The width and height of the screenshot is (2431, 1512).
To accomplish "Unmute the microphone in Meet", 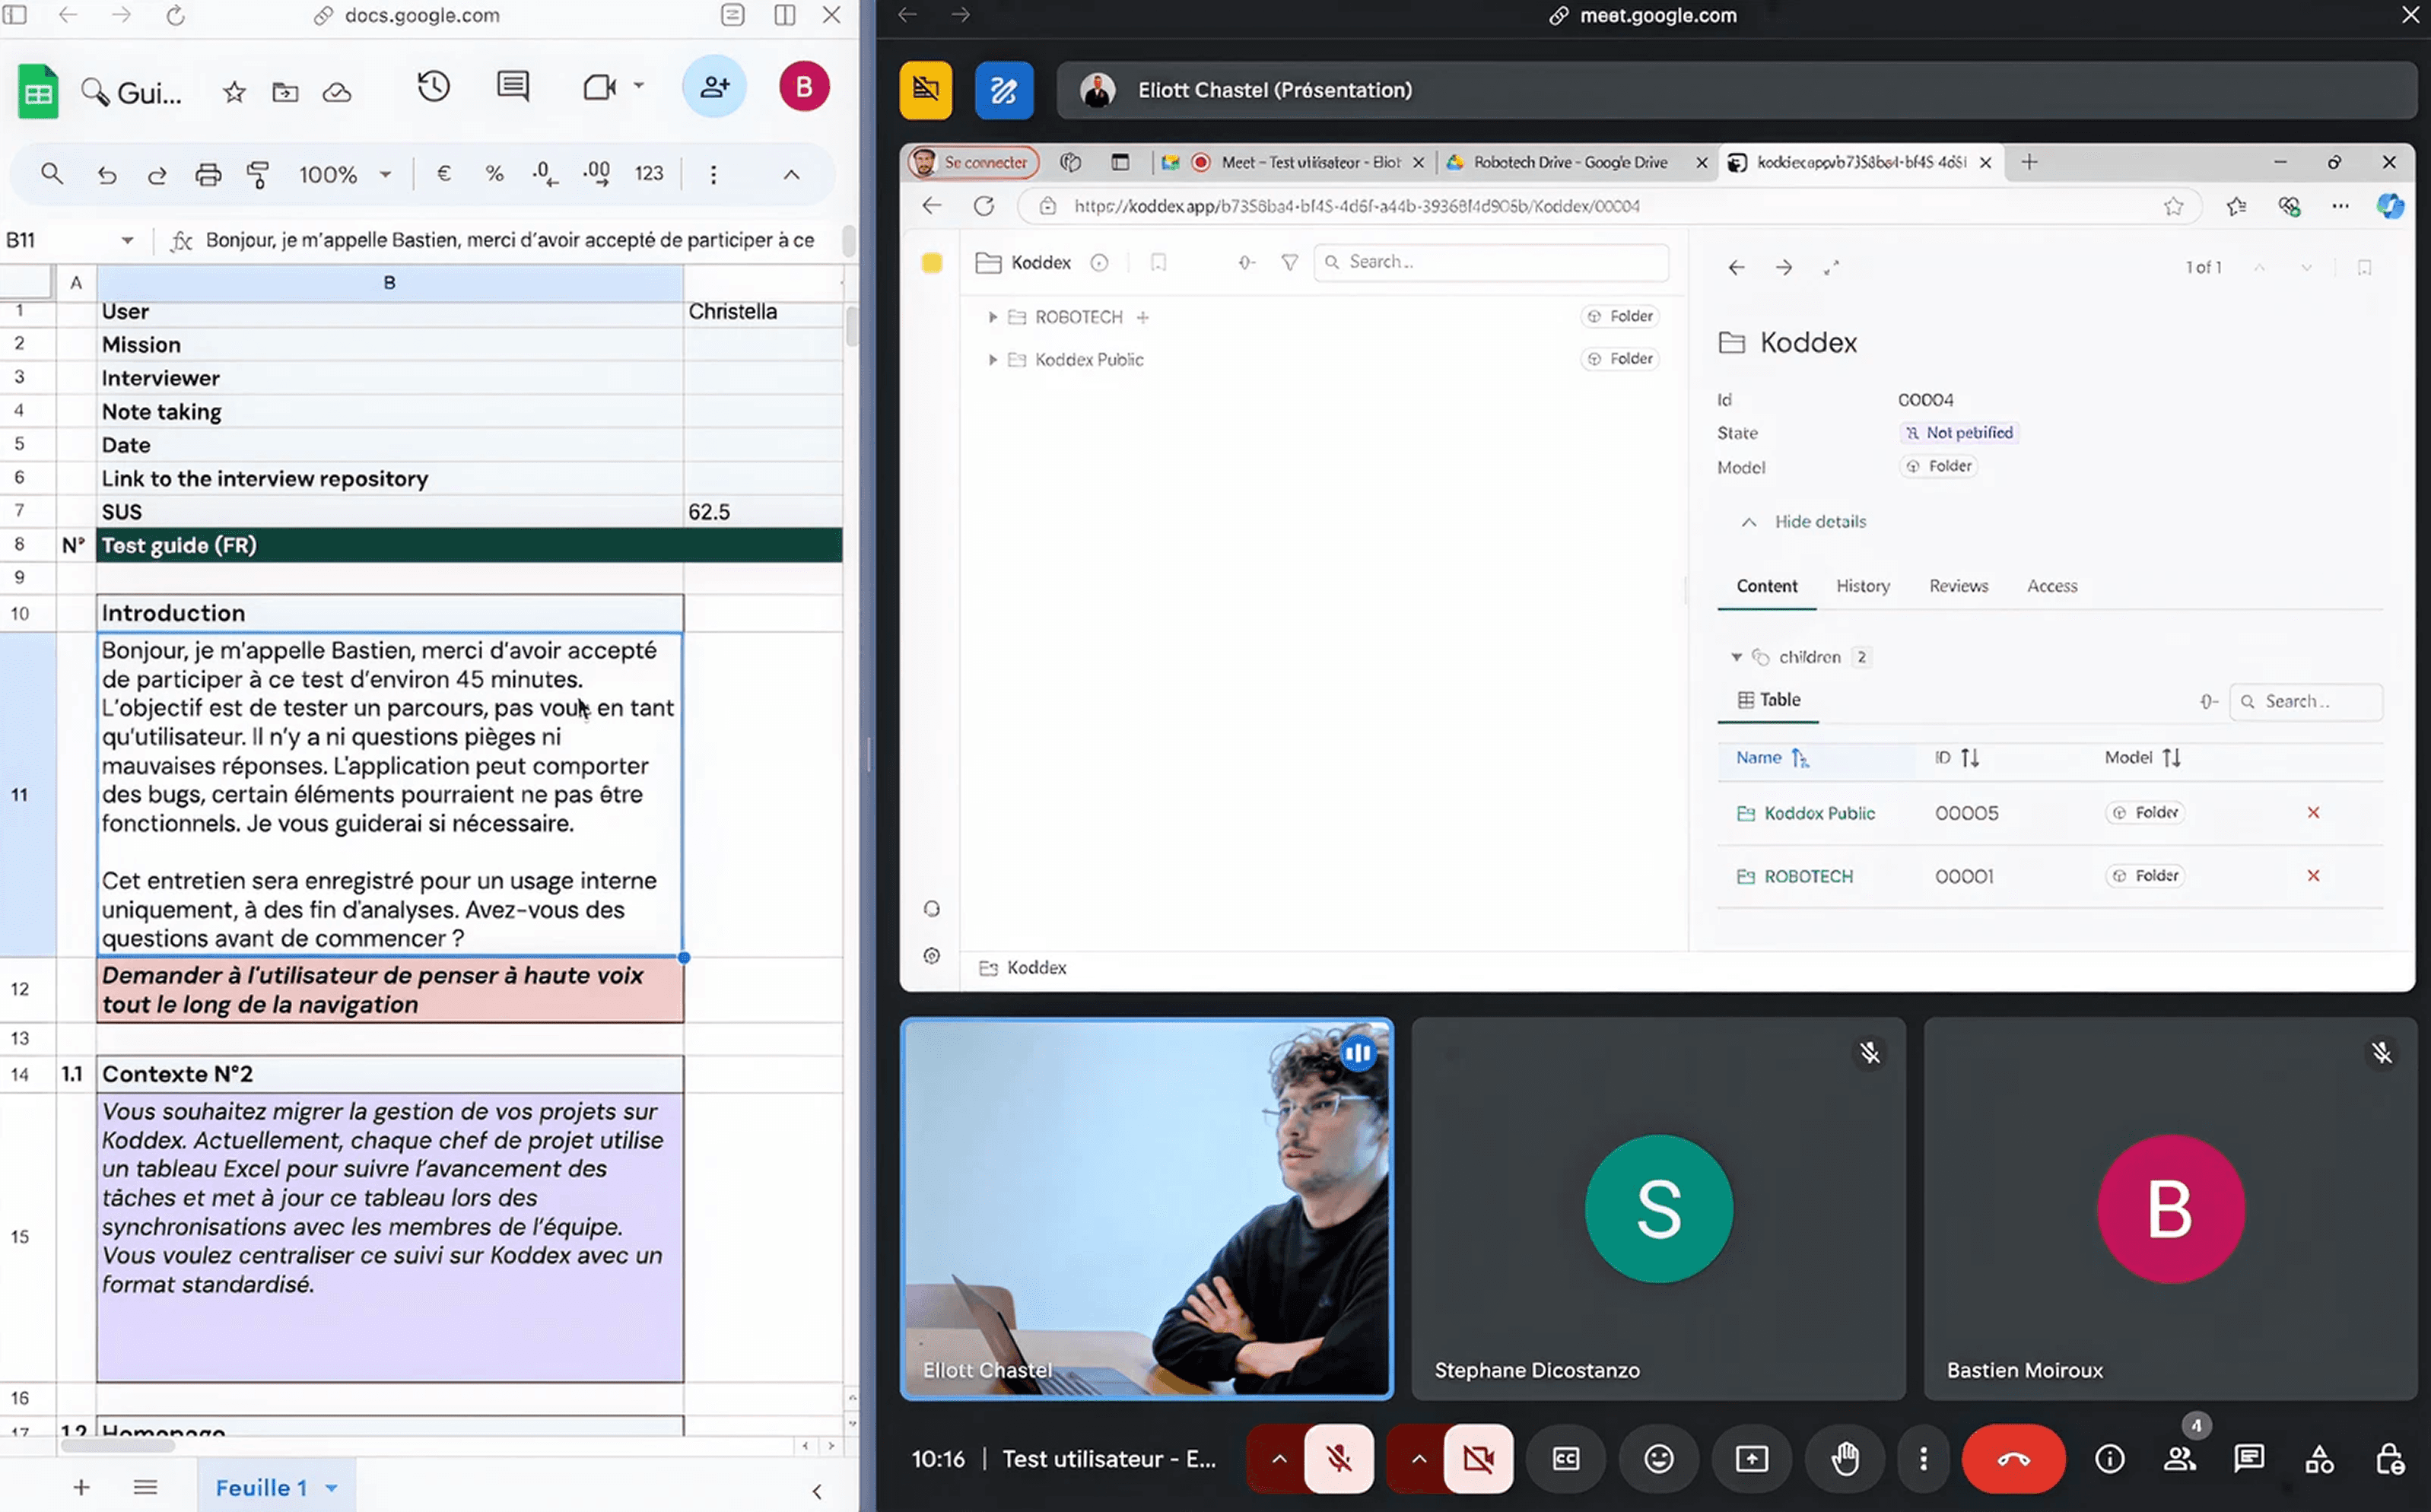I will click(x=1338, y=1458).
